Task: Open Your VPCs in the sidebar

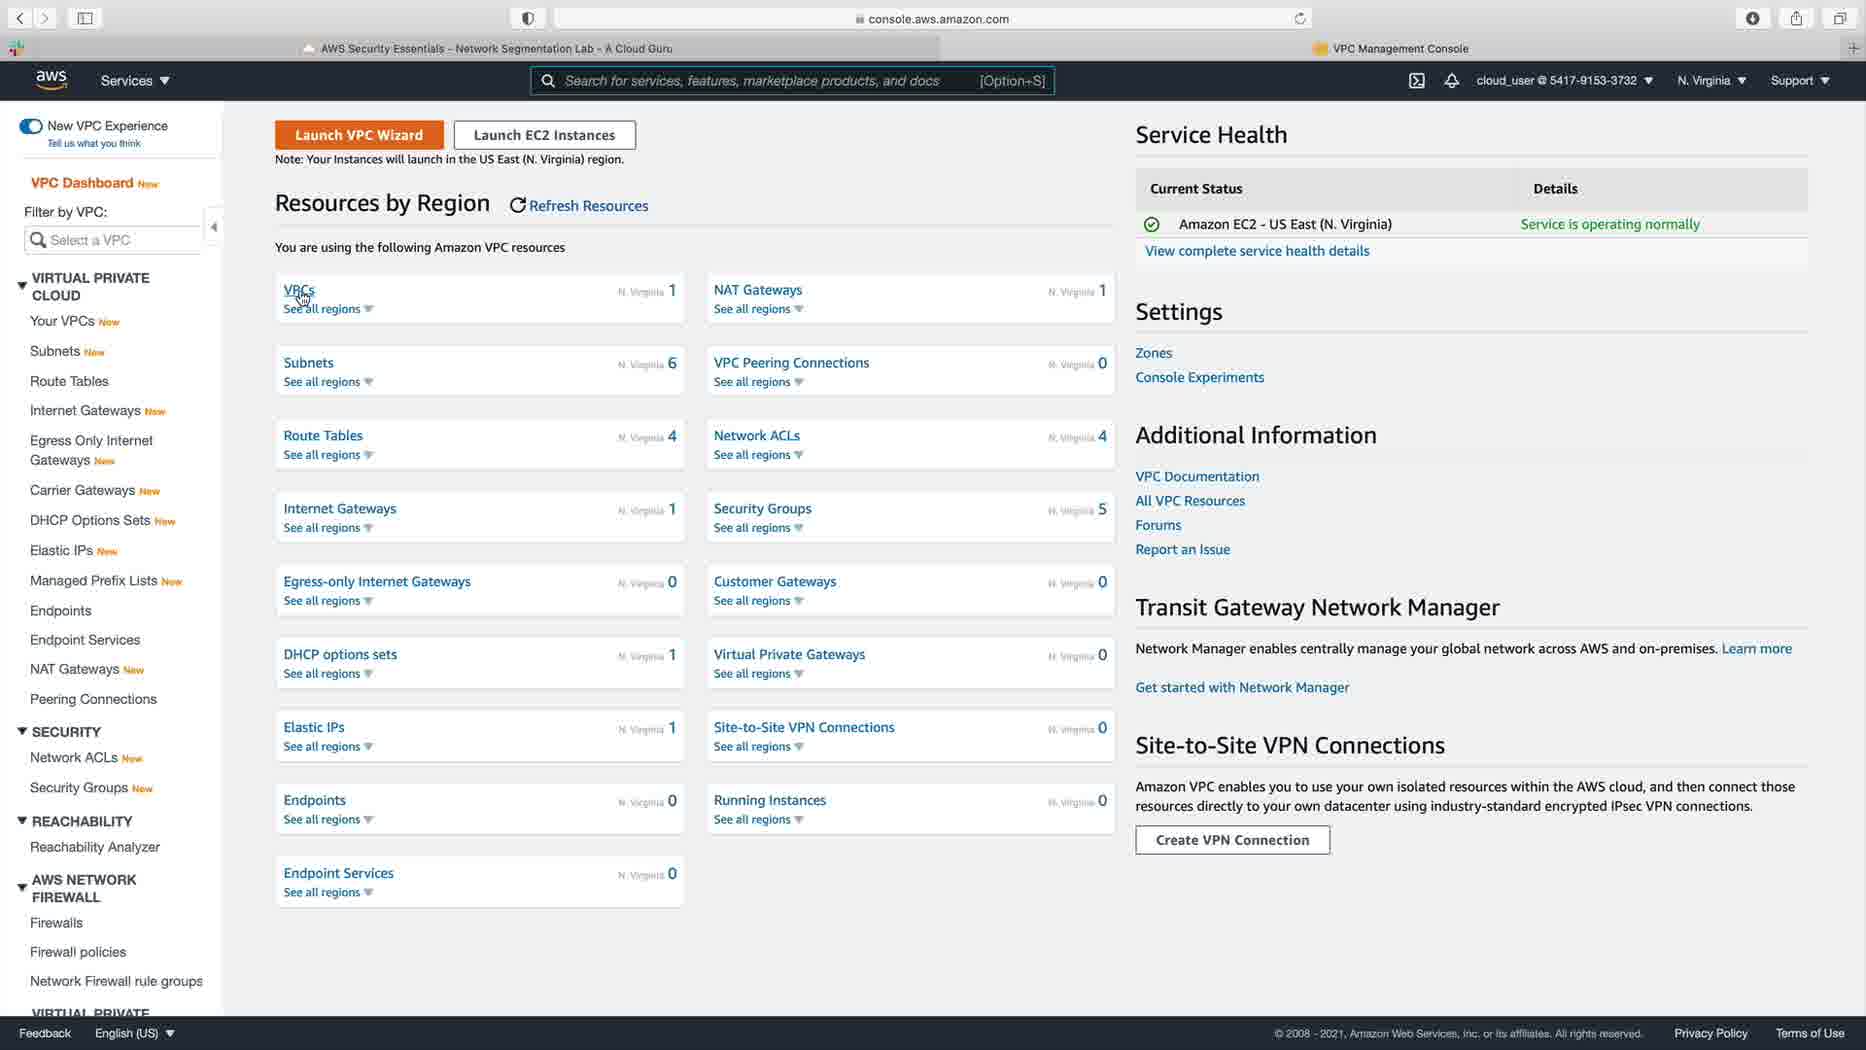Action: click(62, 321)
